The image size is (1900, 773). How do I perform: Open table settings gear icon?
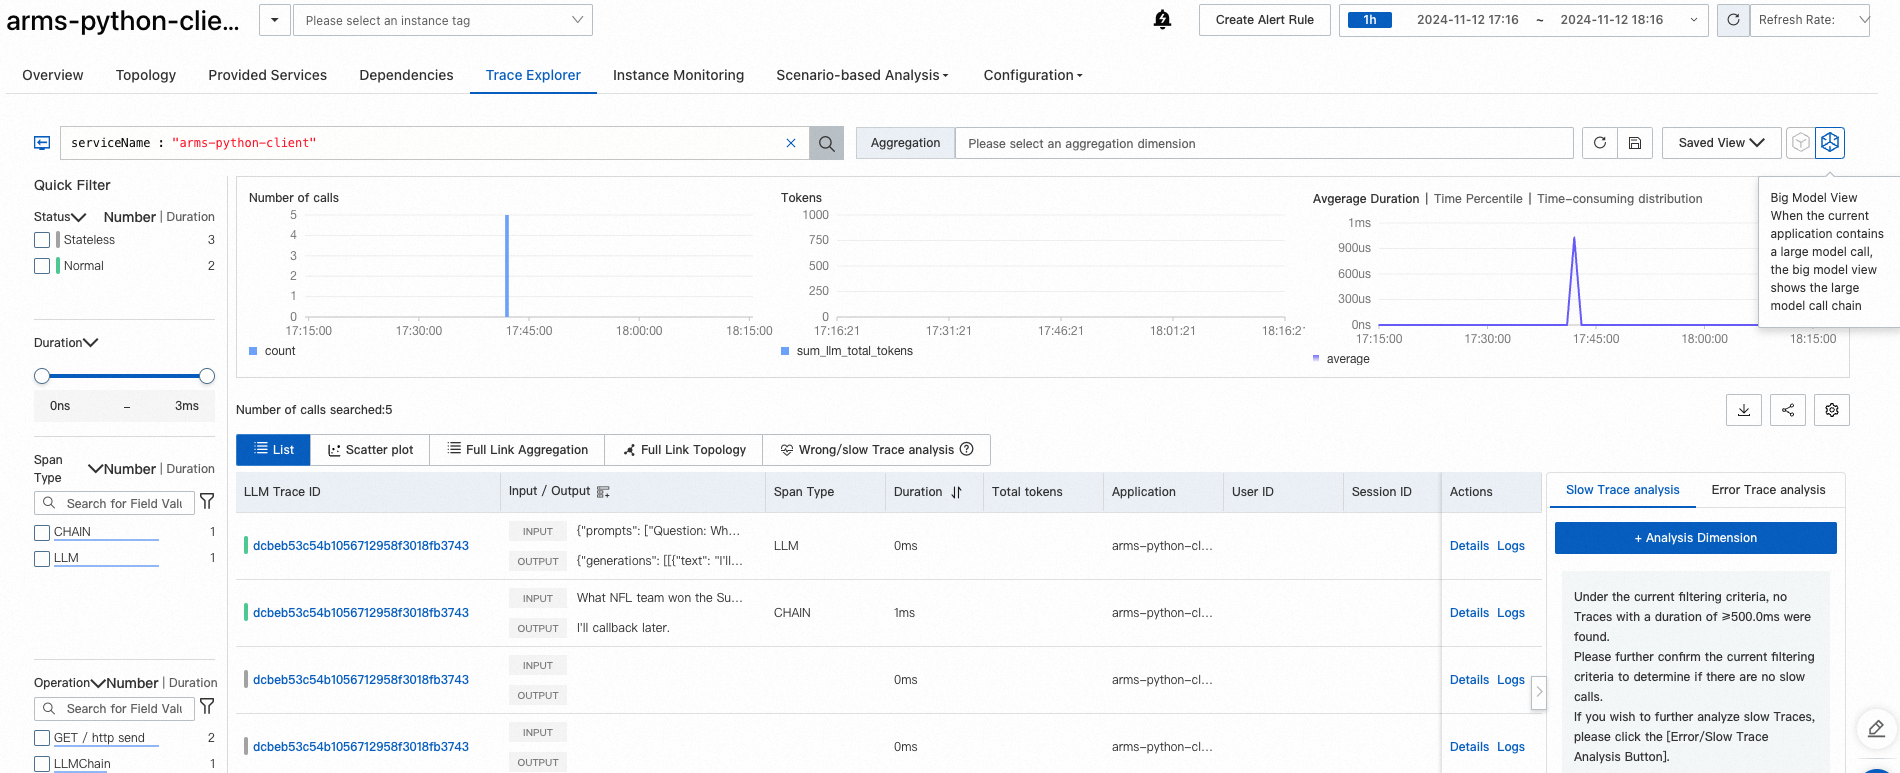coord(1832,410)
